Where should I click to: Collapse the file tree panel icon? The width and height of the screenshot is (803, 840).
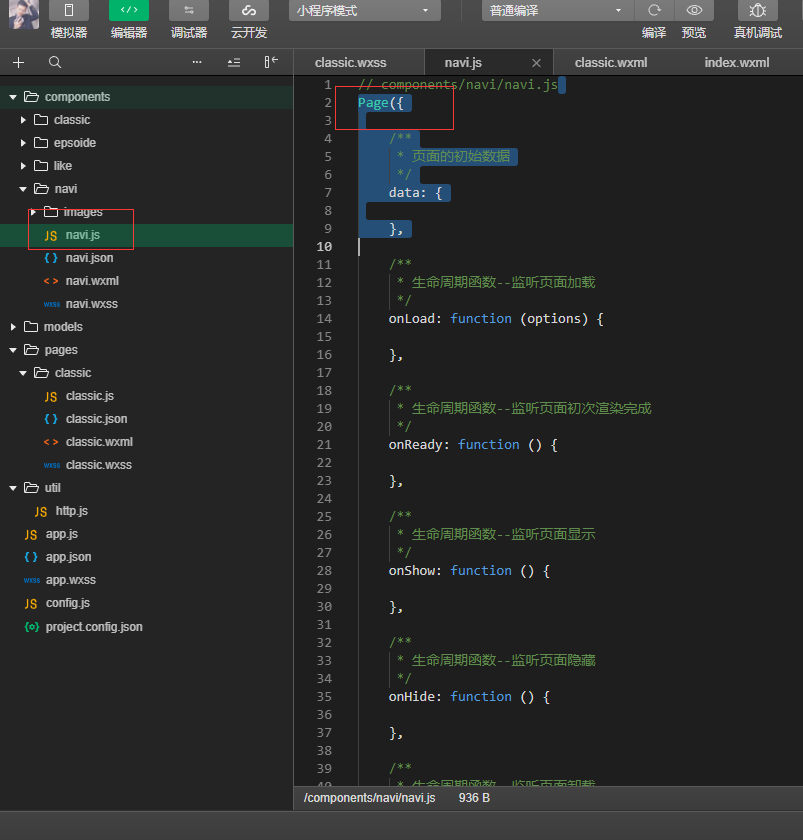(270, 62)
